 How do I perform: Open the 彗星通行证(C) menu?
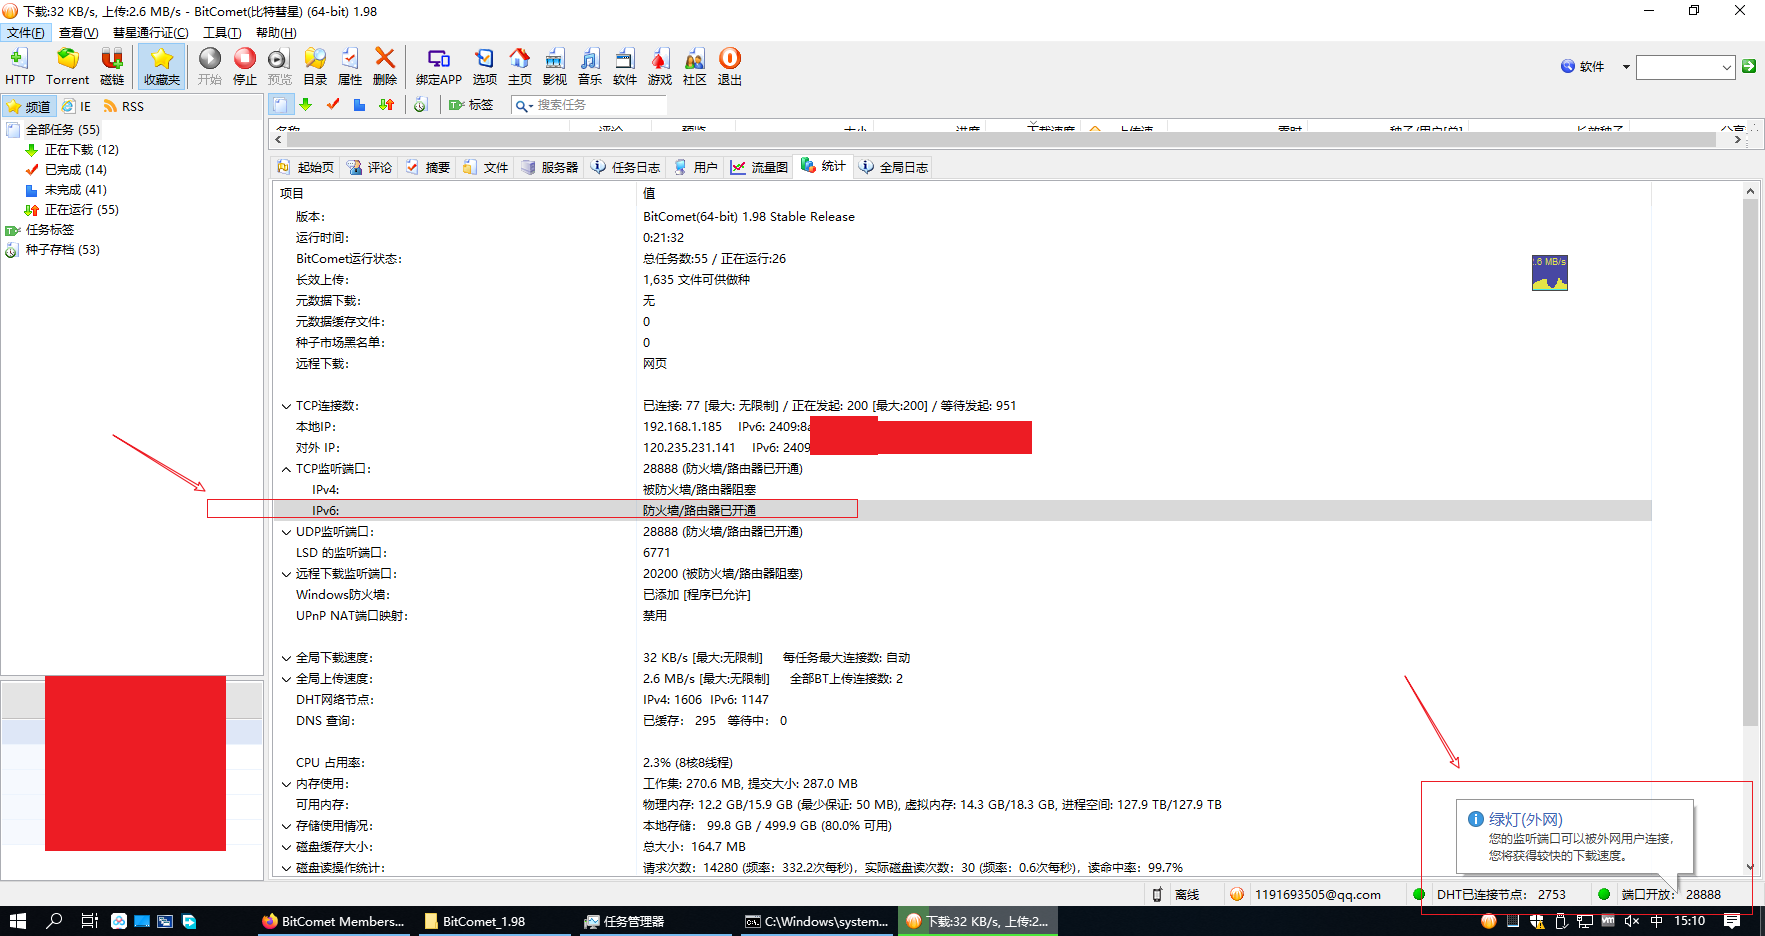coord(150,32)
